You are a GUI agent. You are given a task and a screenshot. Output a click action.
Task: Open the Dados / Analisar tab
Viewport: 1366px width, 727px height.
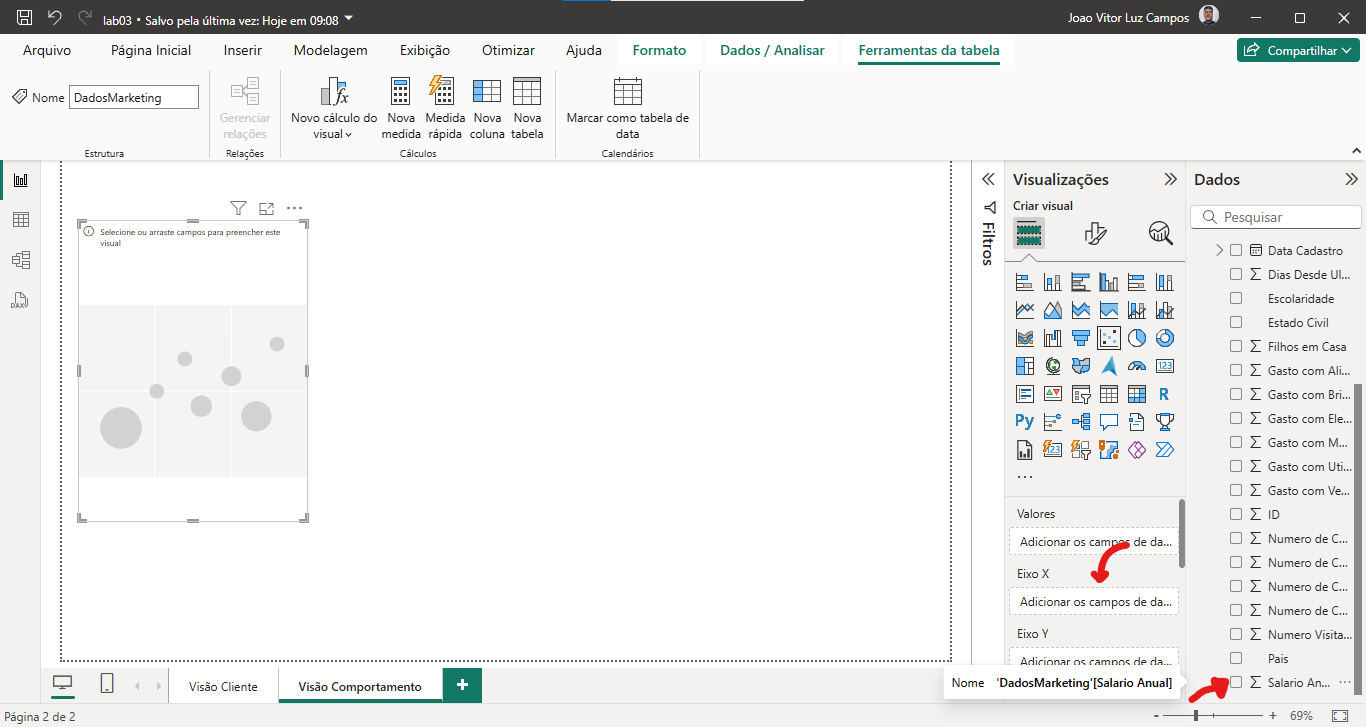[x=772, y=50]
